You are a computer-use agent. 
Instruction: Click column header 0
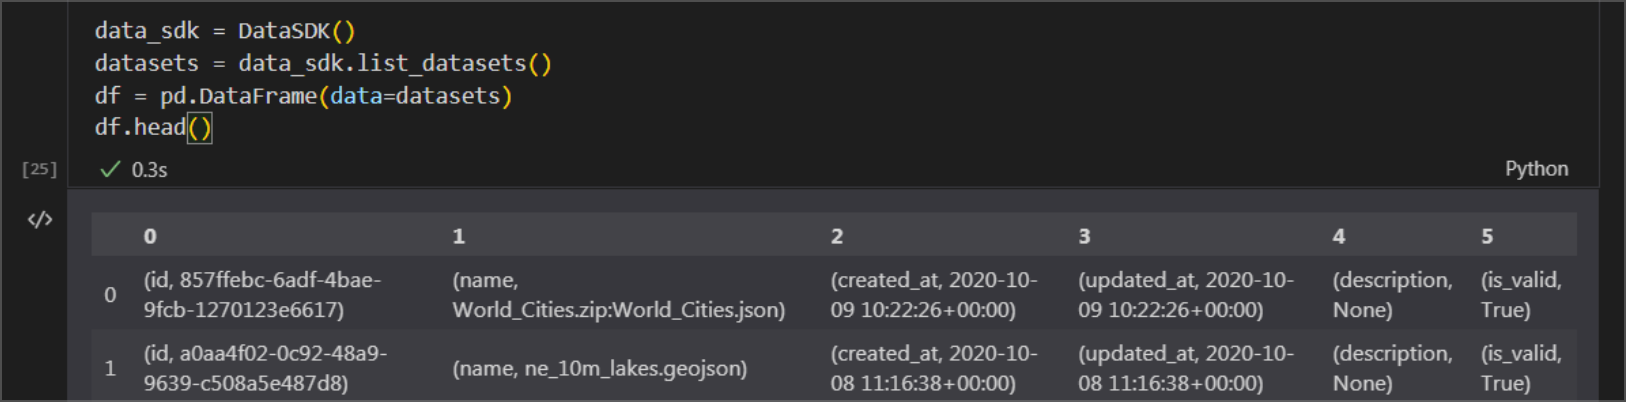click(x=150, y=236)
